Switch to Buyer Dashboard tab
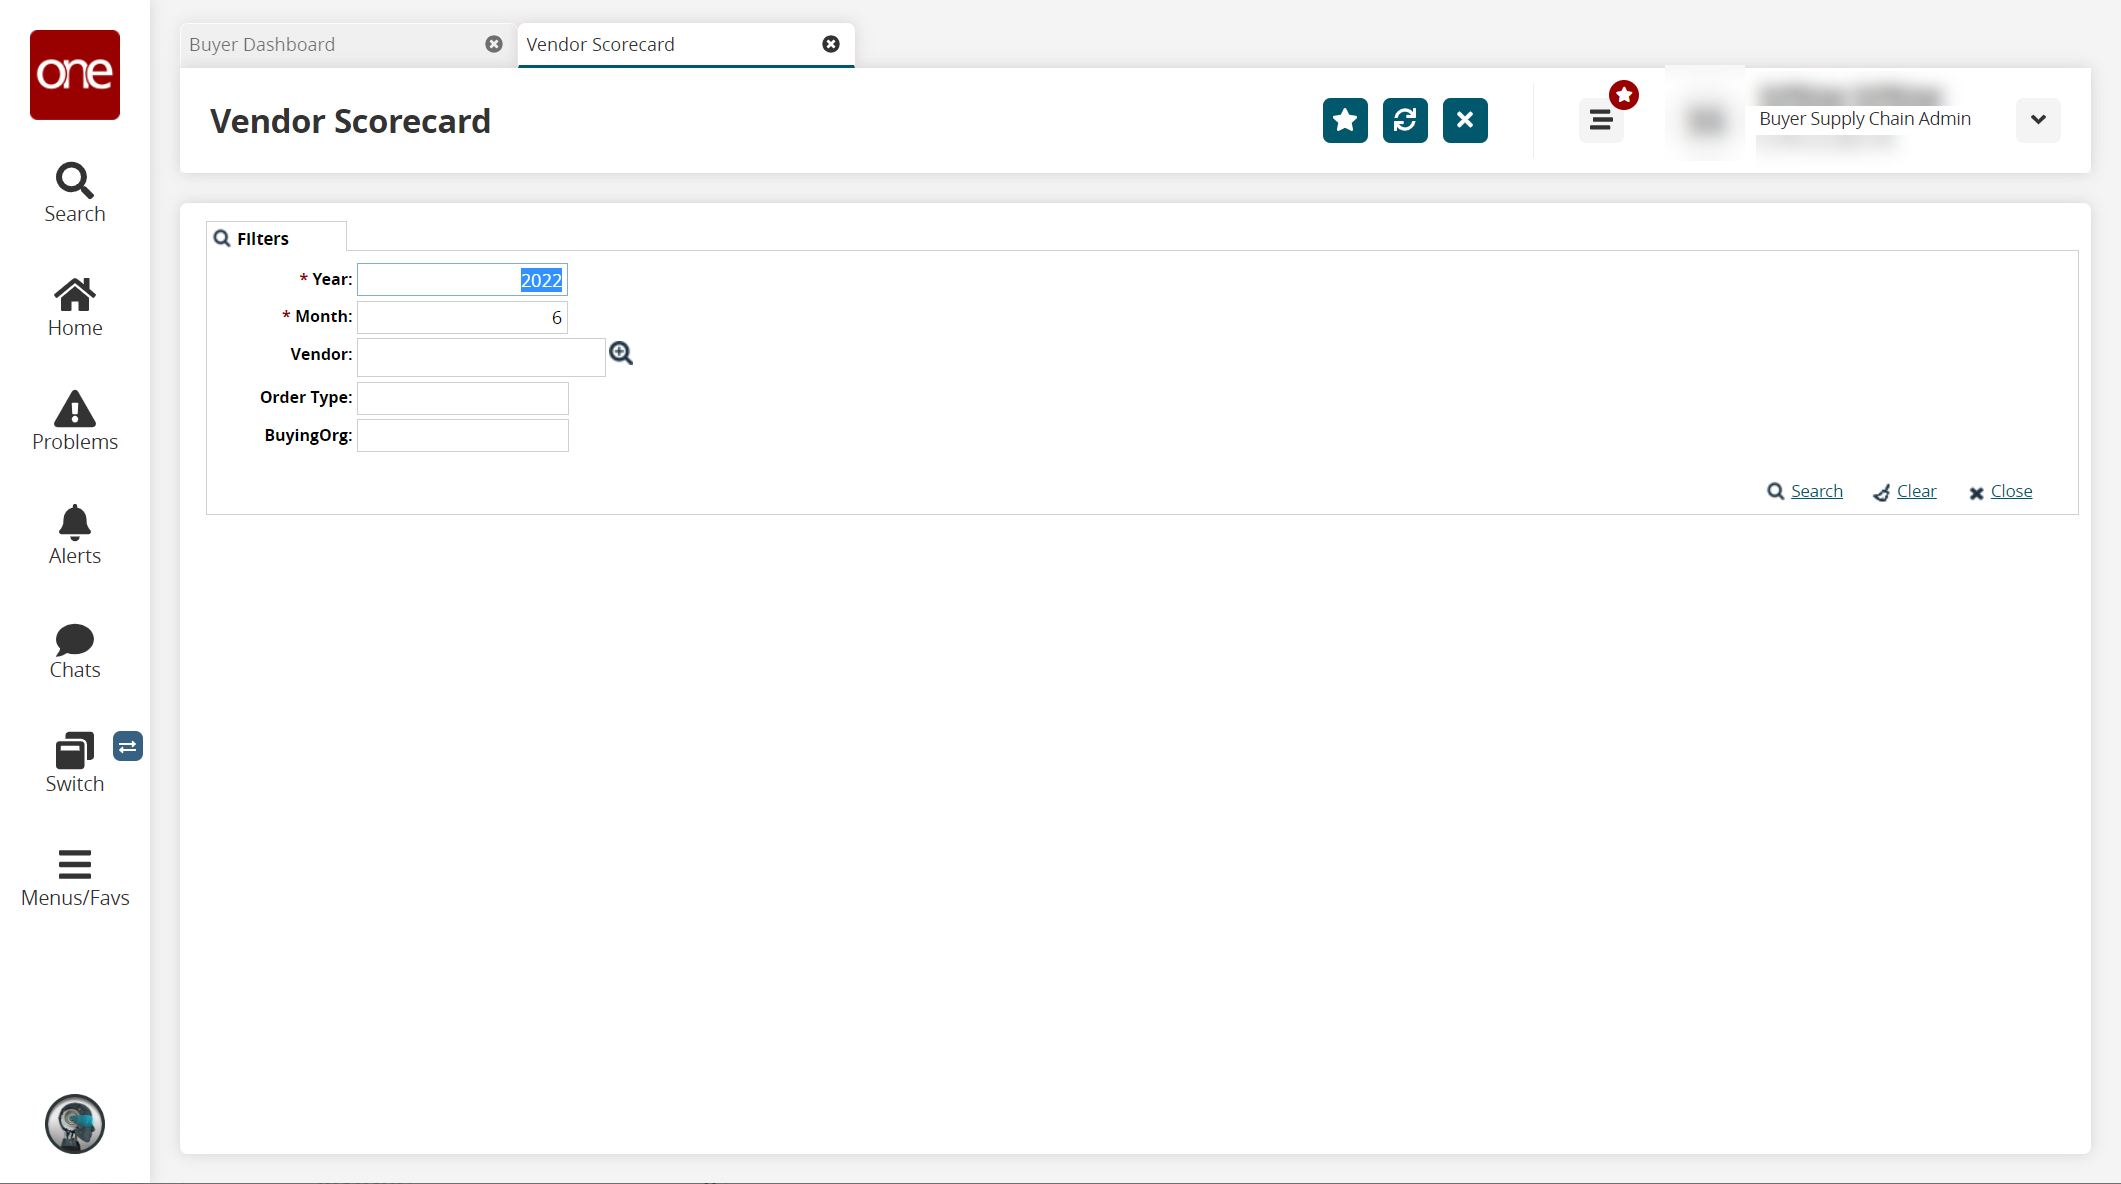 click(x=263, y=45)
